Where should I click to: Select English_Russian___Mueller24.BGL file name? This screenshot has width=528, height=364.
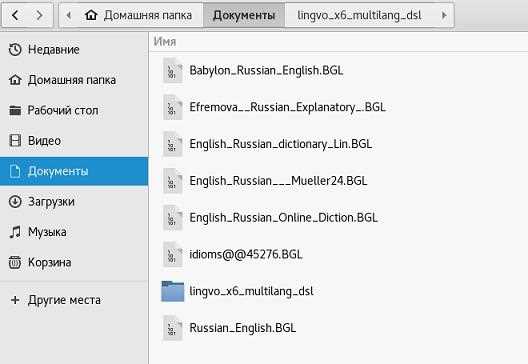[x=278, y=181]
